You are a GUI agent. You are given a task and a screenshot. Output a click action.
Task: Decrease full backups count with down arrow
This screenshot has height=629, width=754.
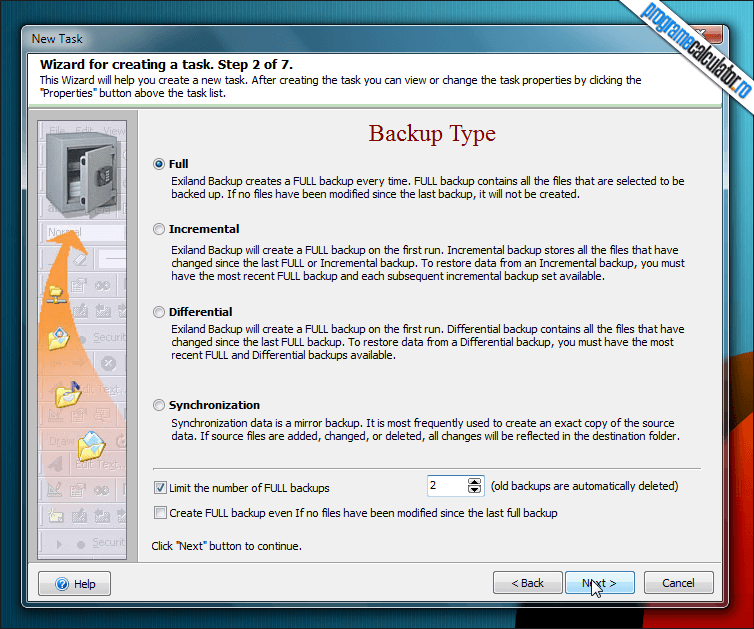pos(475,490)
